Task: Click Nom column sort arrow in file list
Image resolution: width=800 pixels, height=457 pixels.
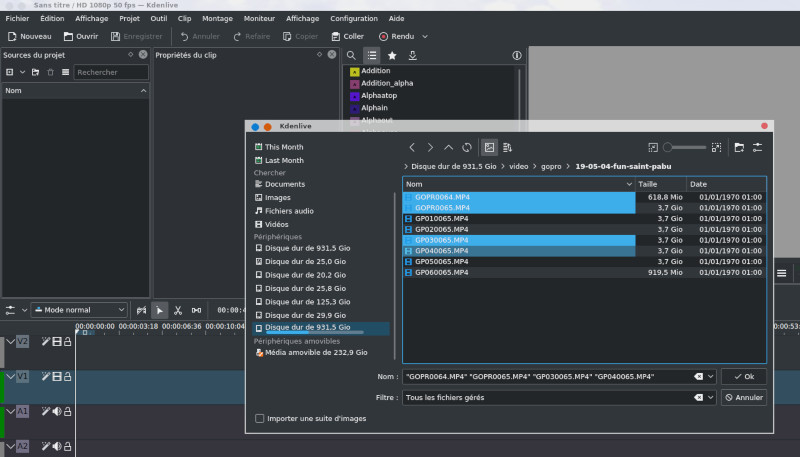Action: (x=629, y=184)
